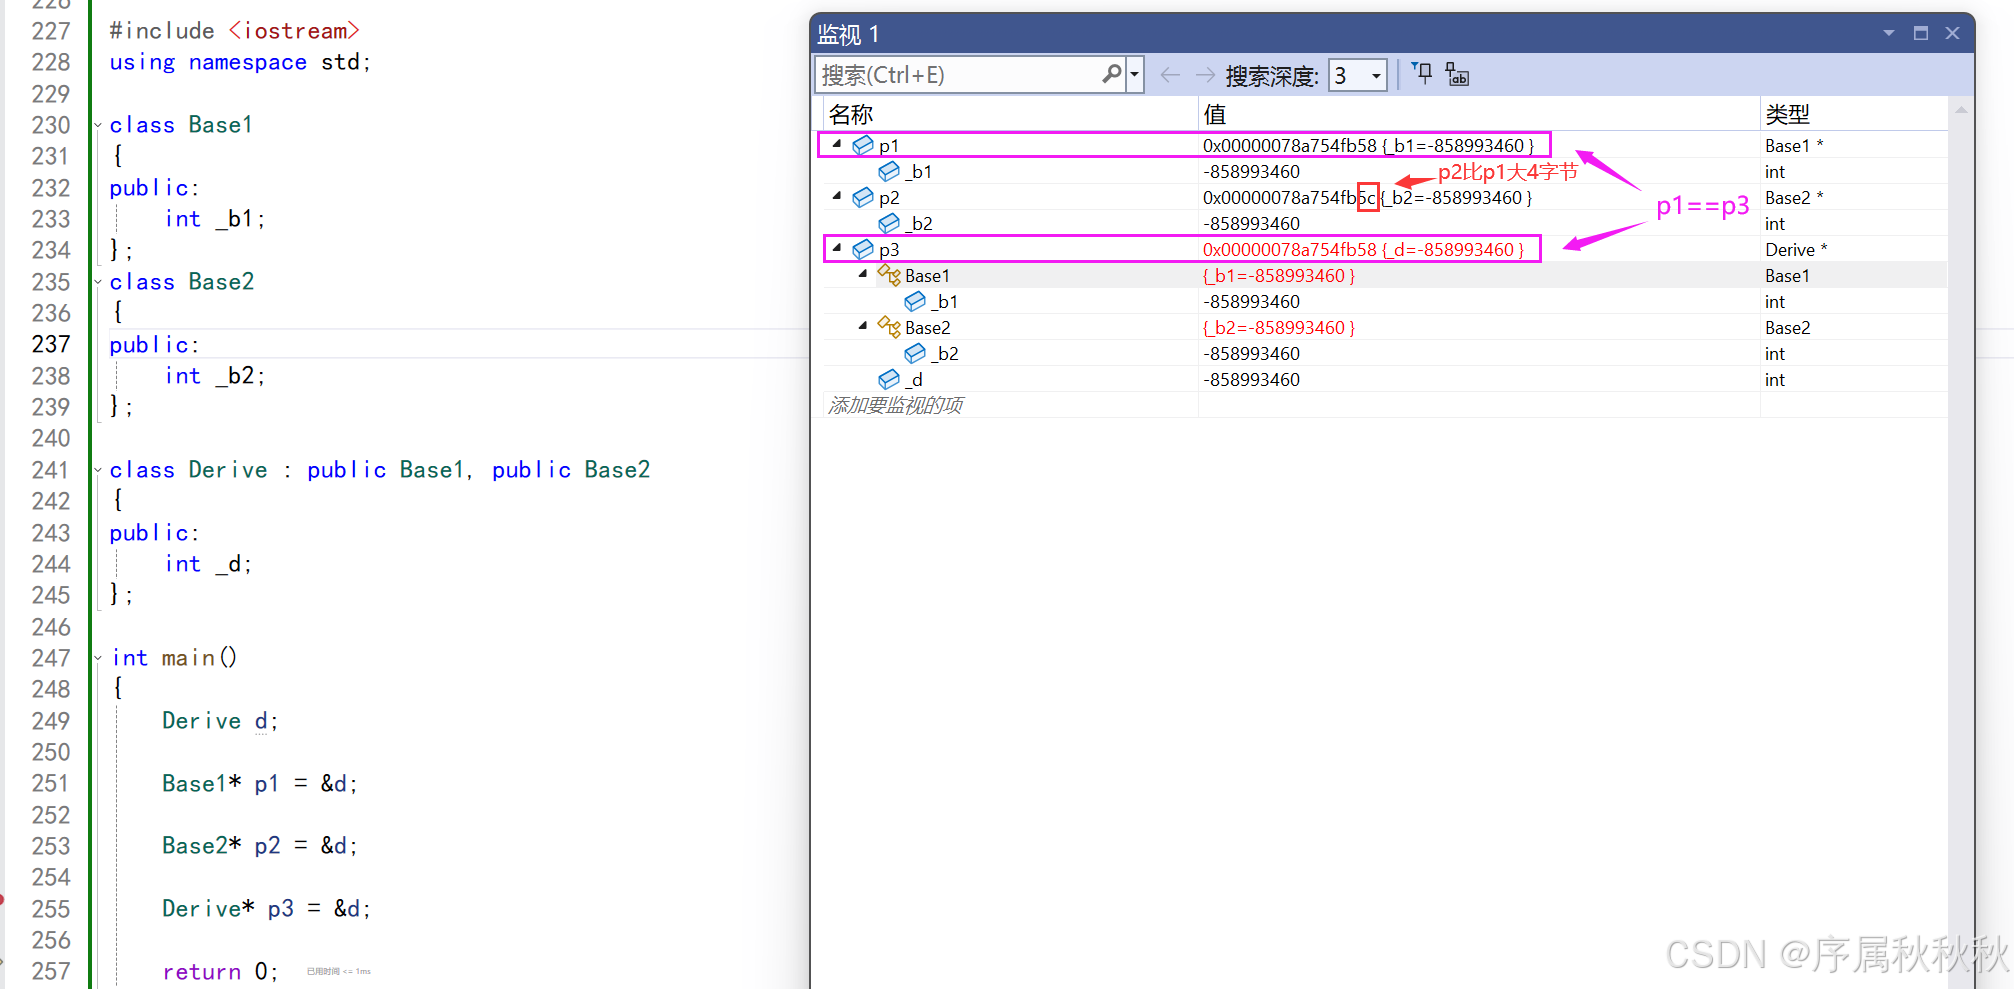Go to previous search result arrow
The image size is (2014, 989).
[1170, 75]
